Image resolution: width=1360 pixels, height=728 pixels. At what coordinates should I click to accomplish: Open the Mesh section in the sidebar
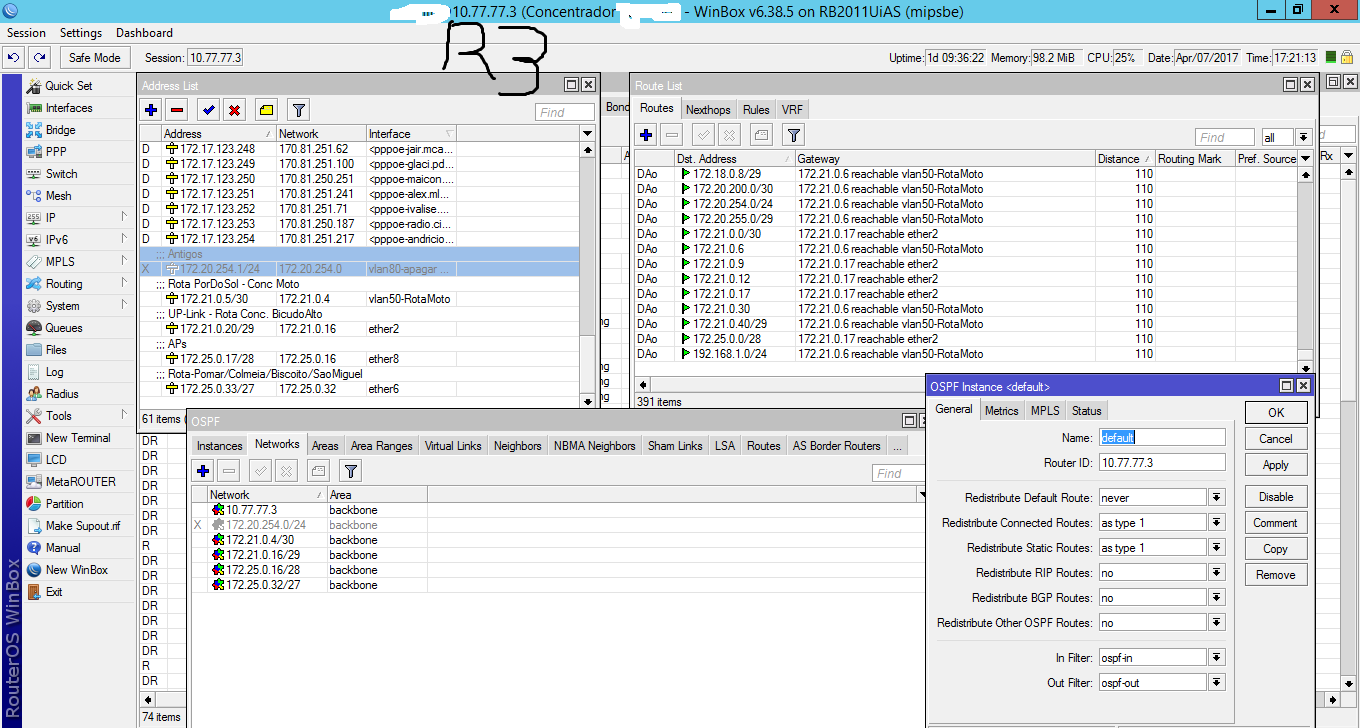[58, 196]
